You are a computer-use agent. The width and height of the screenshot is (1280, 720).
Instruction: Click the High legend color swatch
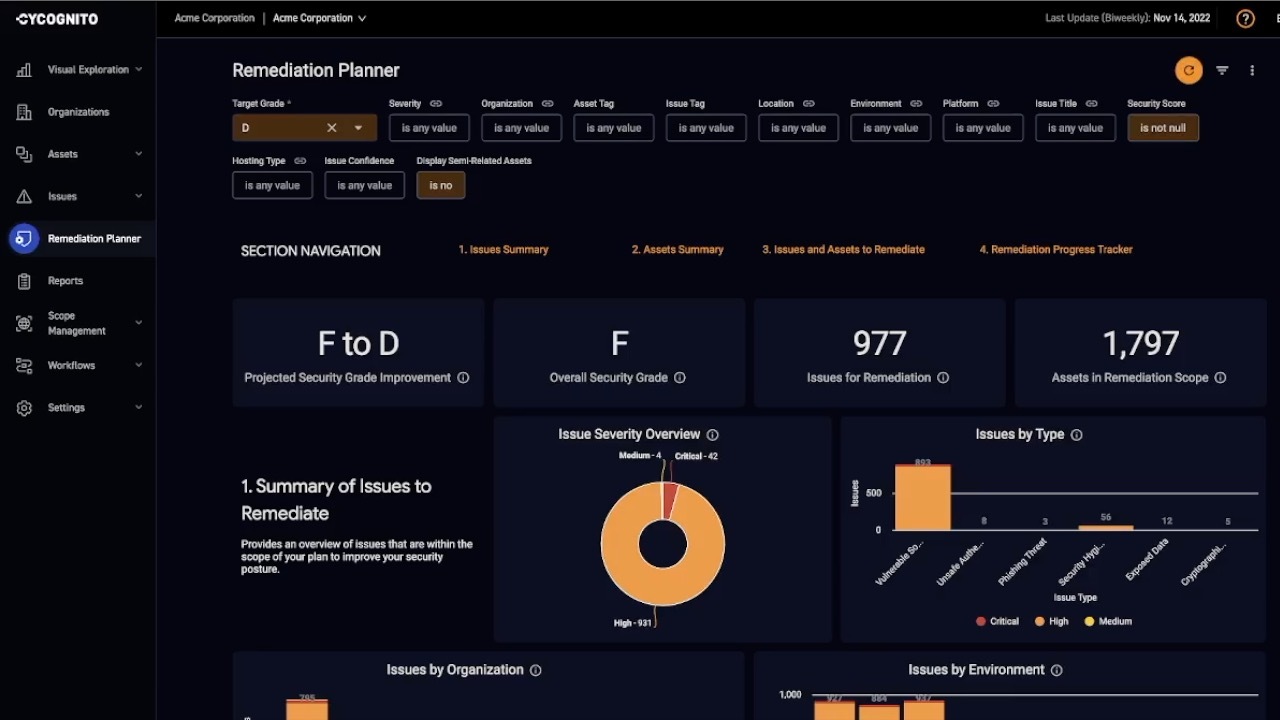click(1040, 621)
